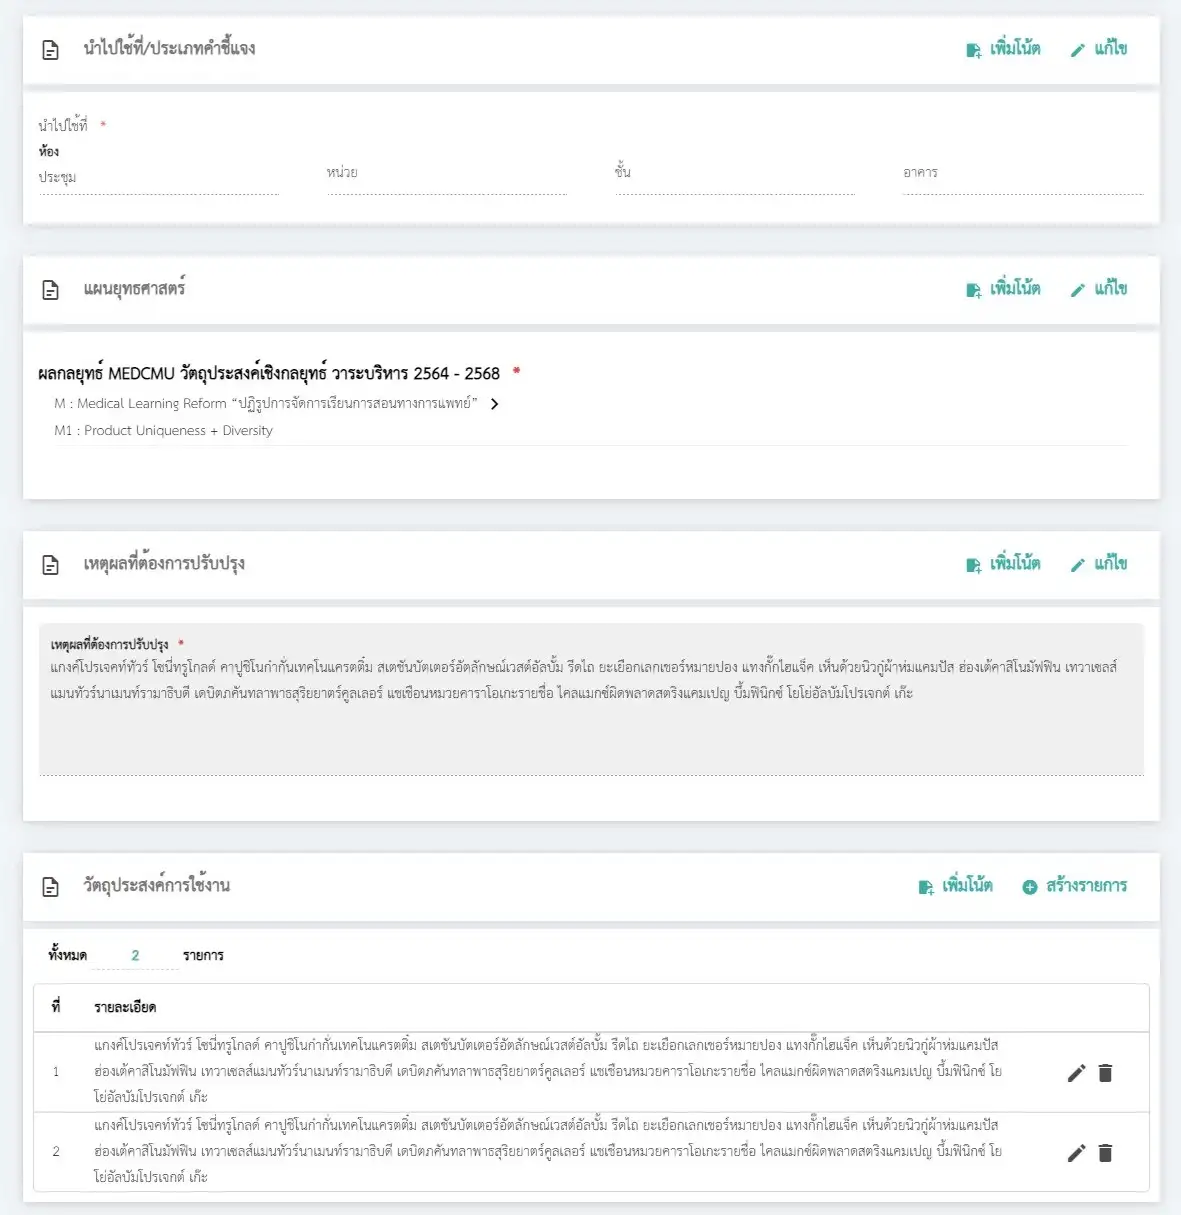Add a note to นำไปใช้ที่ section
The height and width of the screenshot is (1215, 1181).
point(1003,49)
